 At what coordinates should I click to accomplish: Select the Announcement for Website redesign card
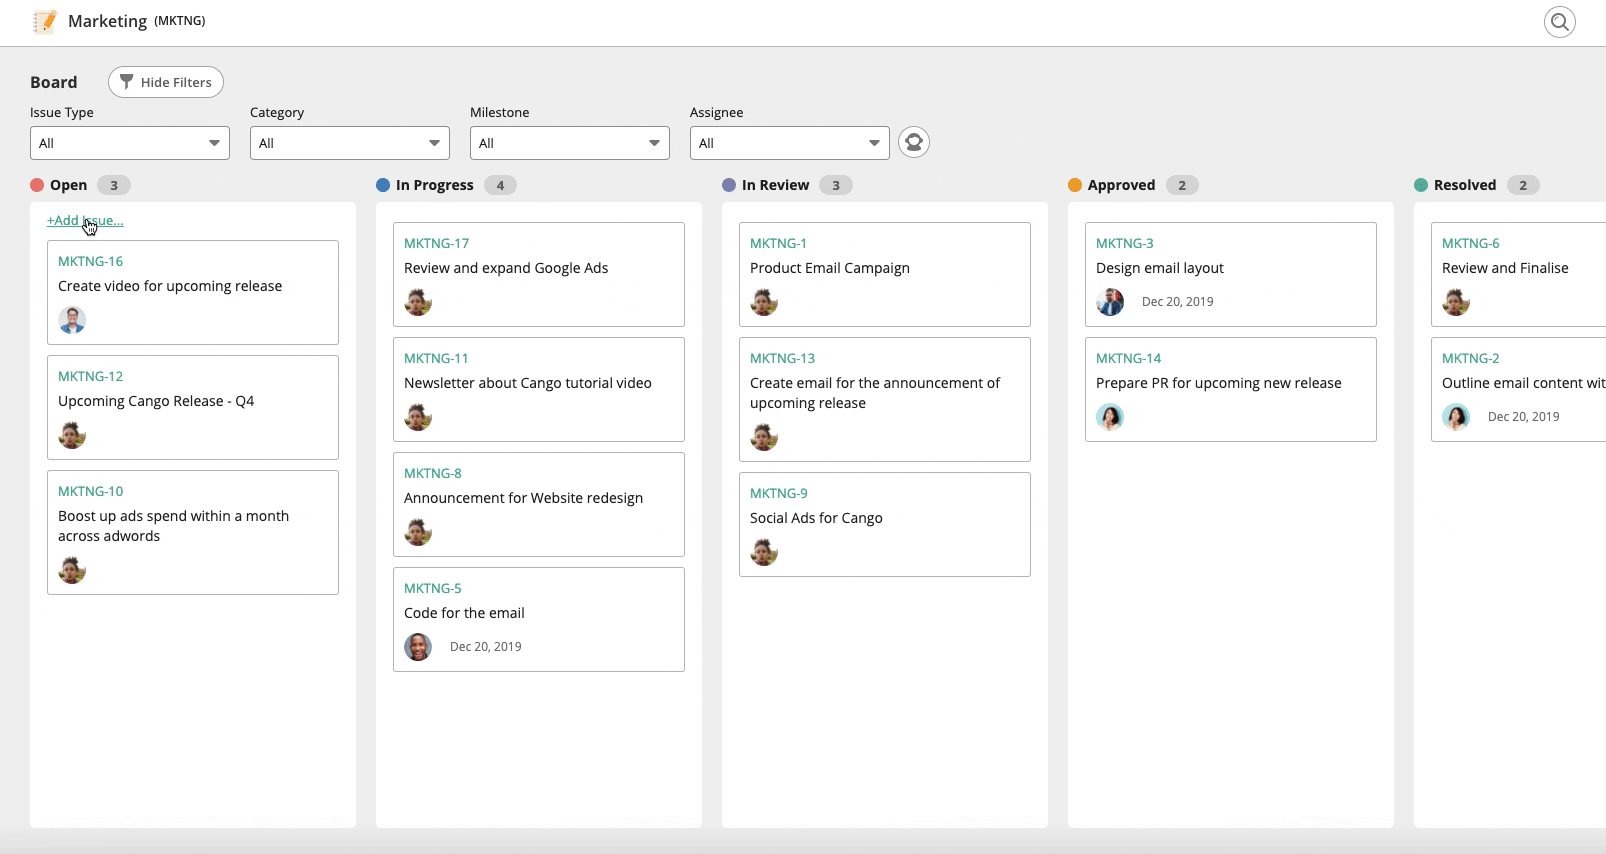point(539,504)
